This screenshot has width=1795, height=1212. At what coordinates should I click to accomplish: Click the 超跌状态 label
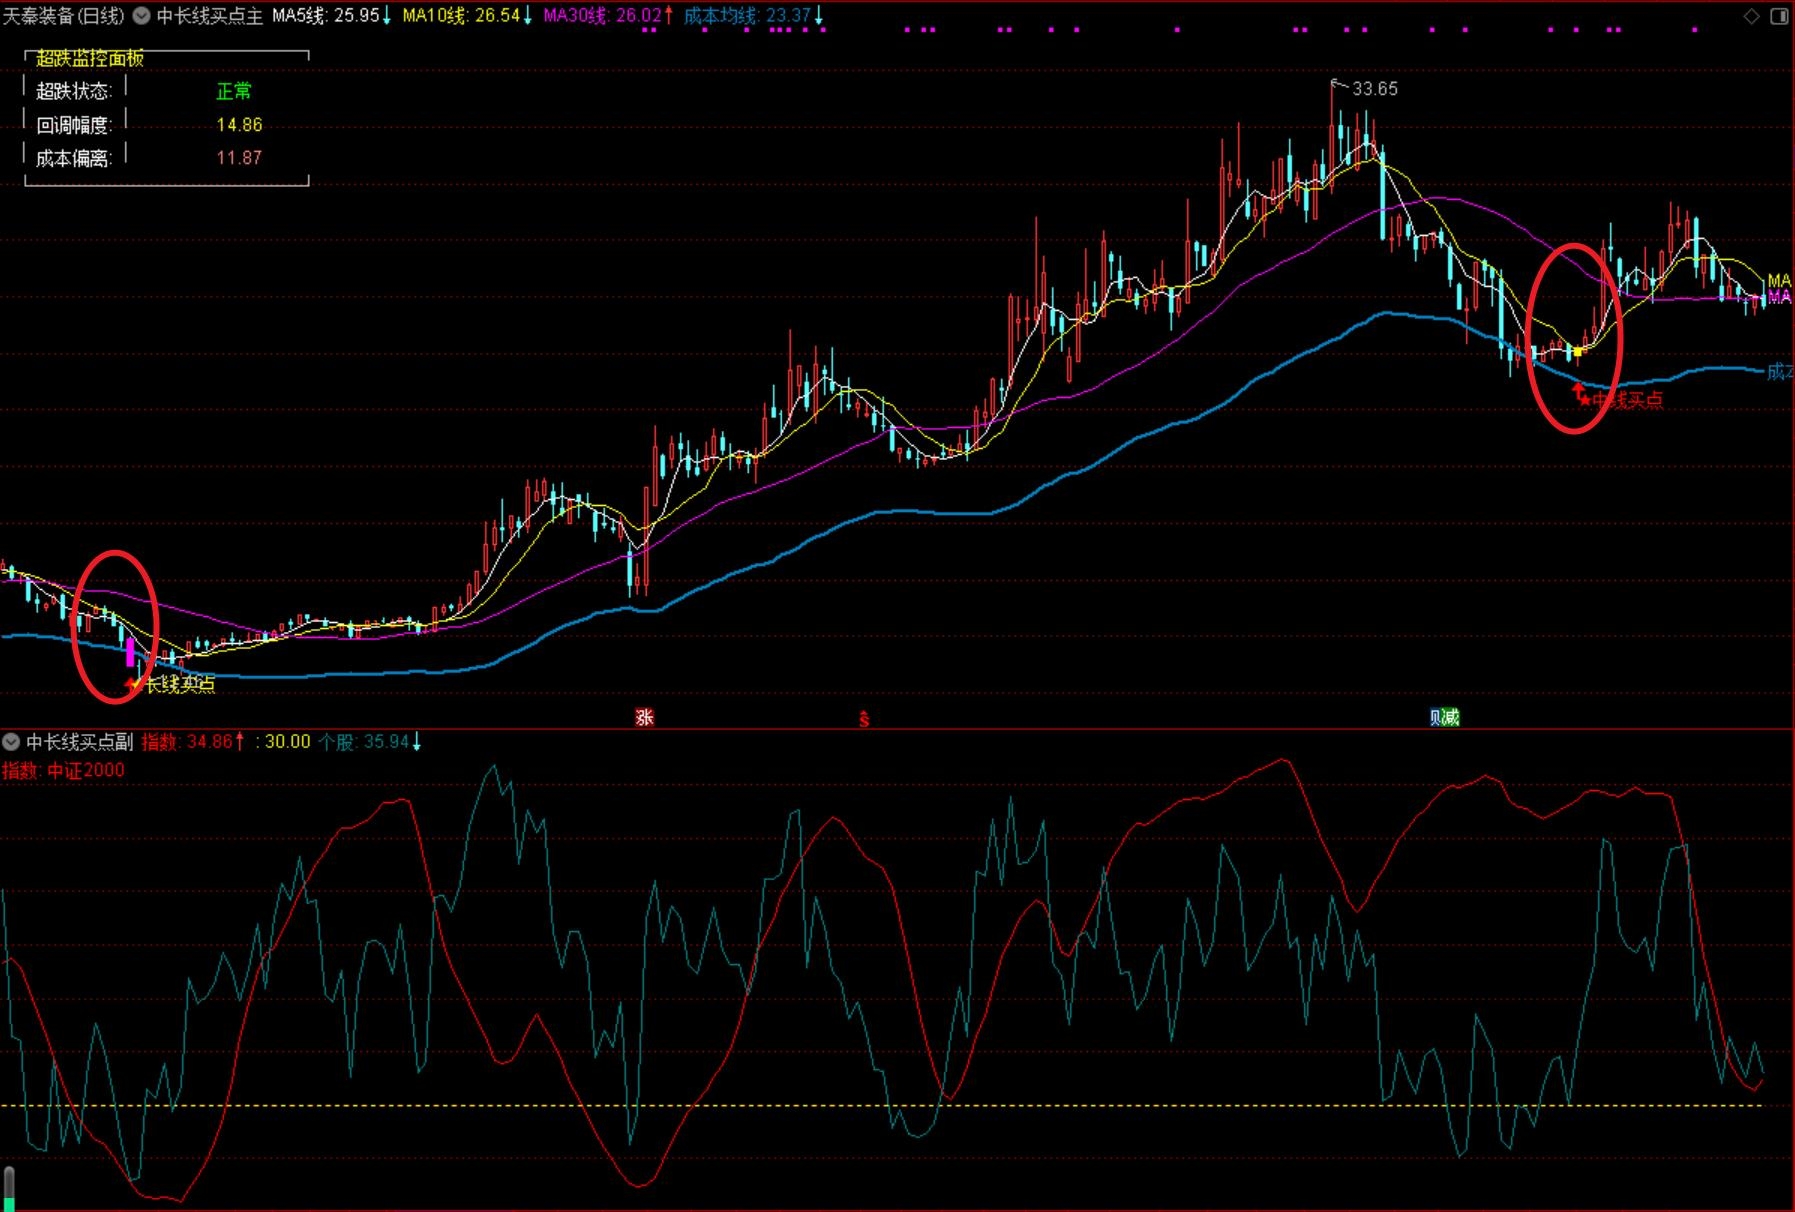[72, 91]
